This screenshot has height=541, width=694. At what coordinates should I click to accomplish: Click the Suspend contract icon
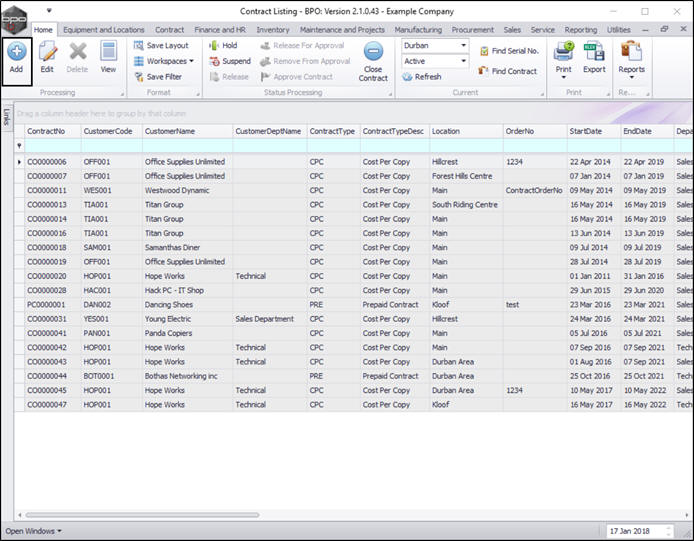215,61
